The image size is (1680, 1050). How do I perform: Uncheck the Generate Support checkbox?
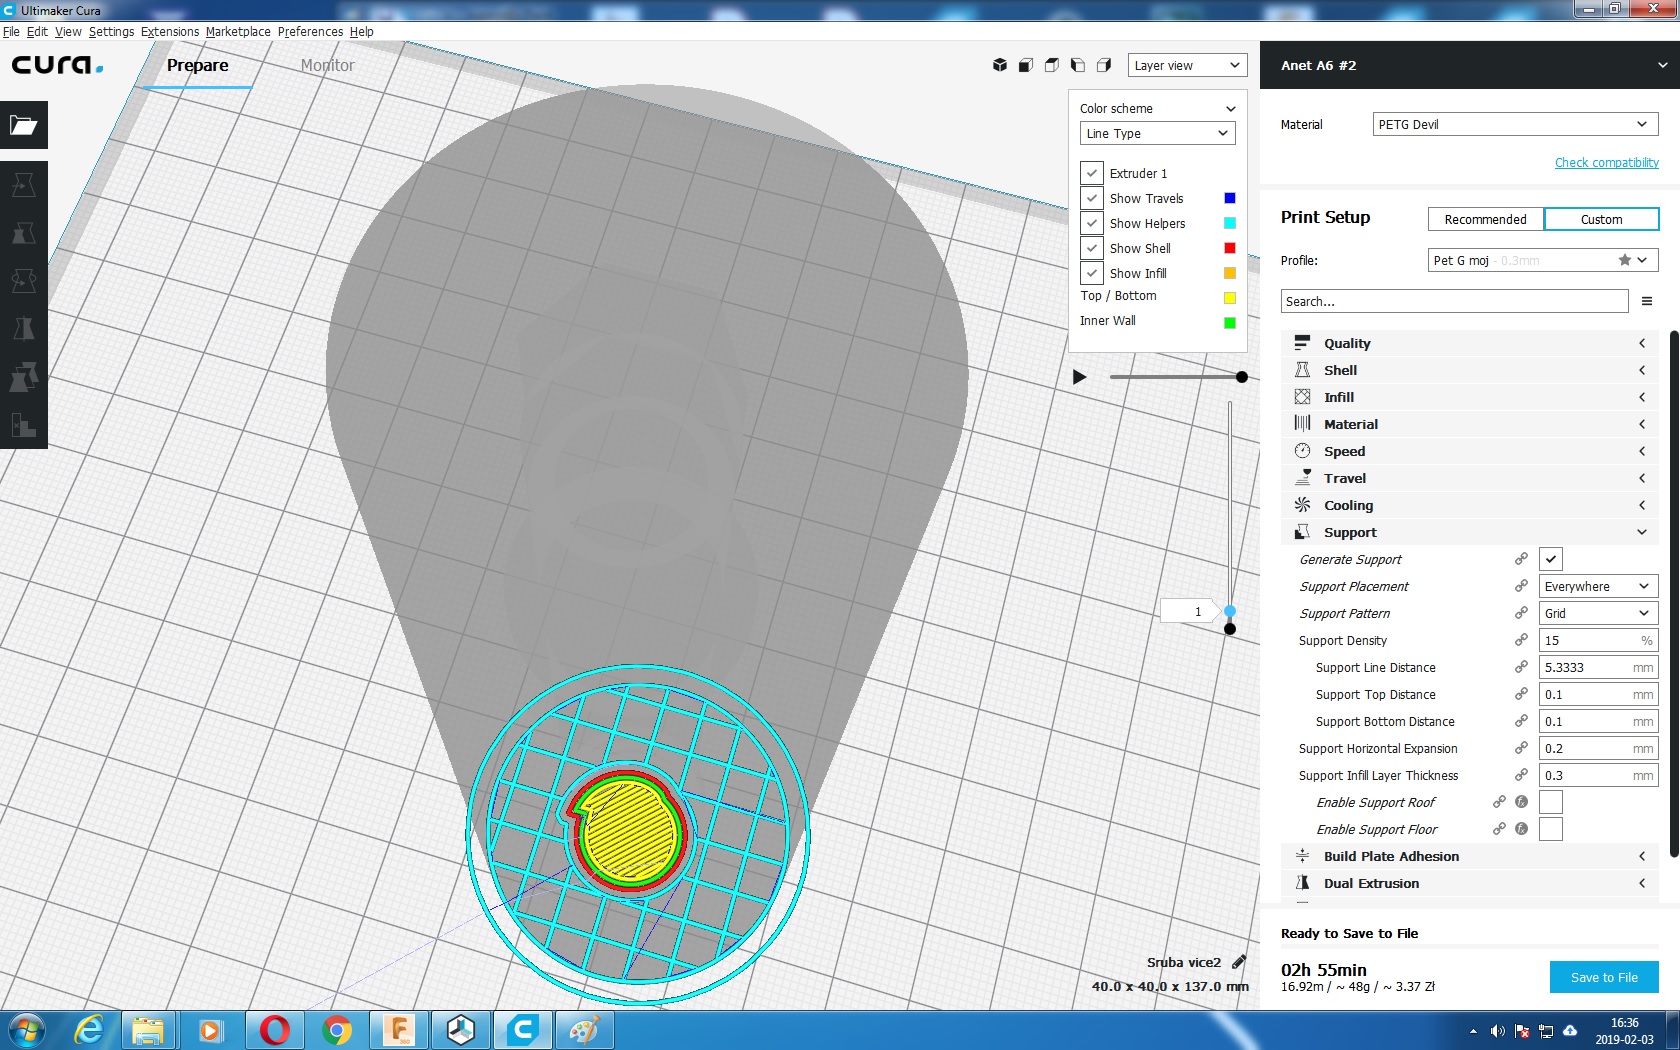[1551, 559]
